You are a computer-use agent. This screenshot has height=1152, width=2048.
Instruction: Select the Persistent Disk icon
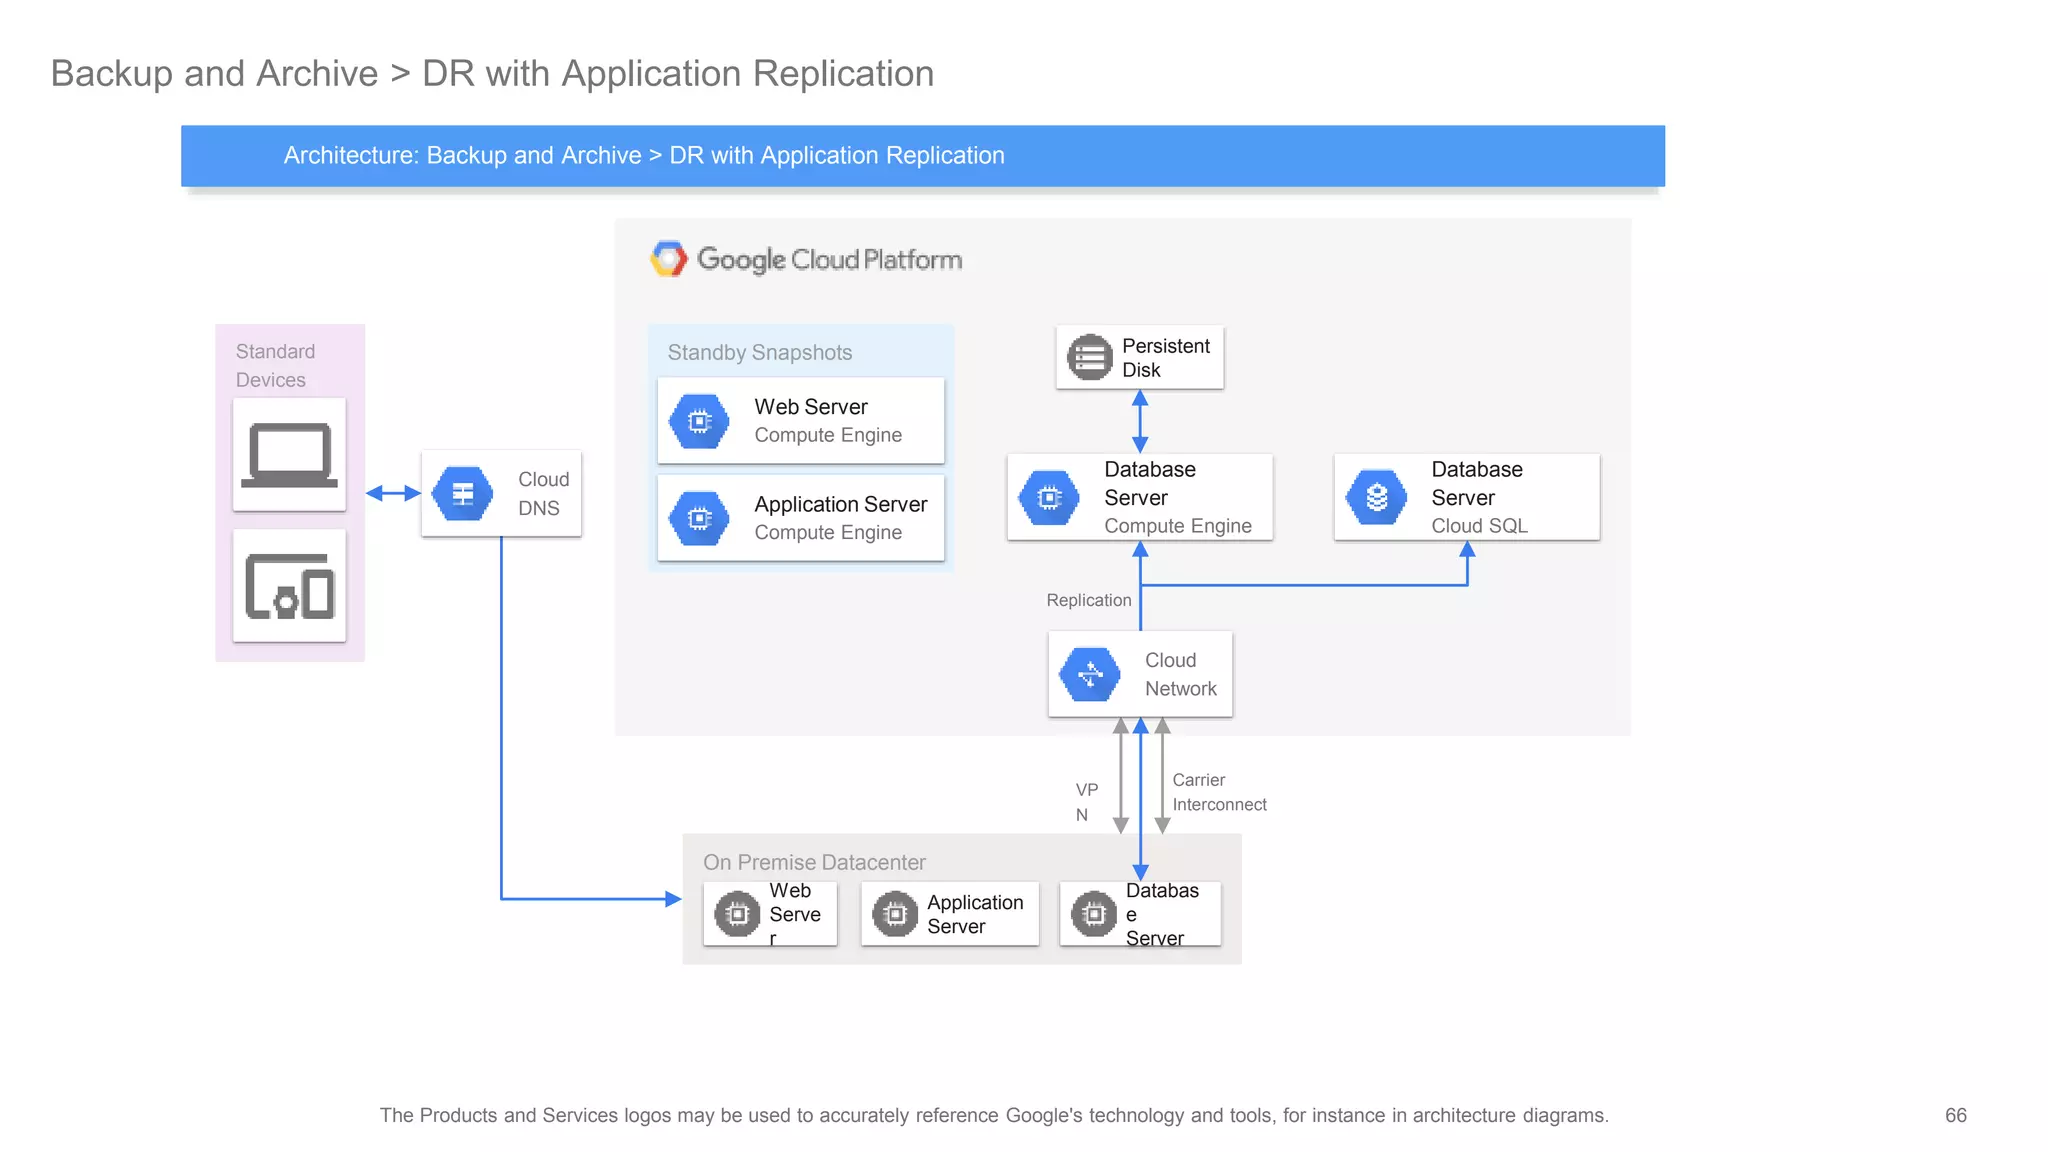tap(1090, 357)
